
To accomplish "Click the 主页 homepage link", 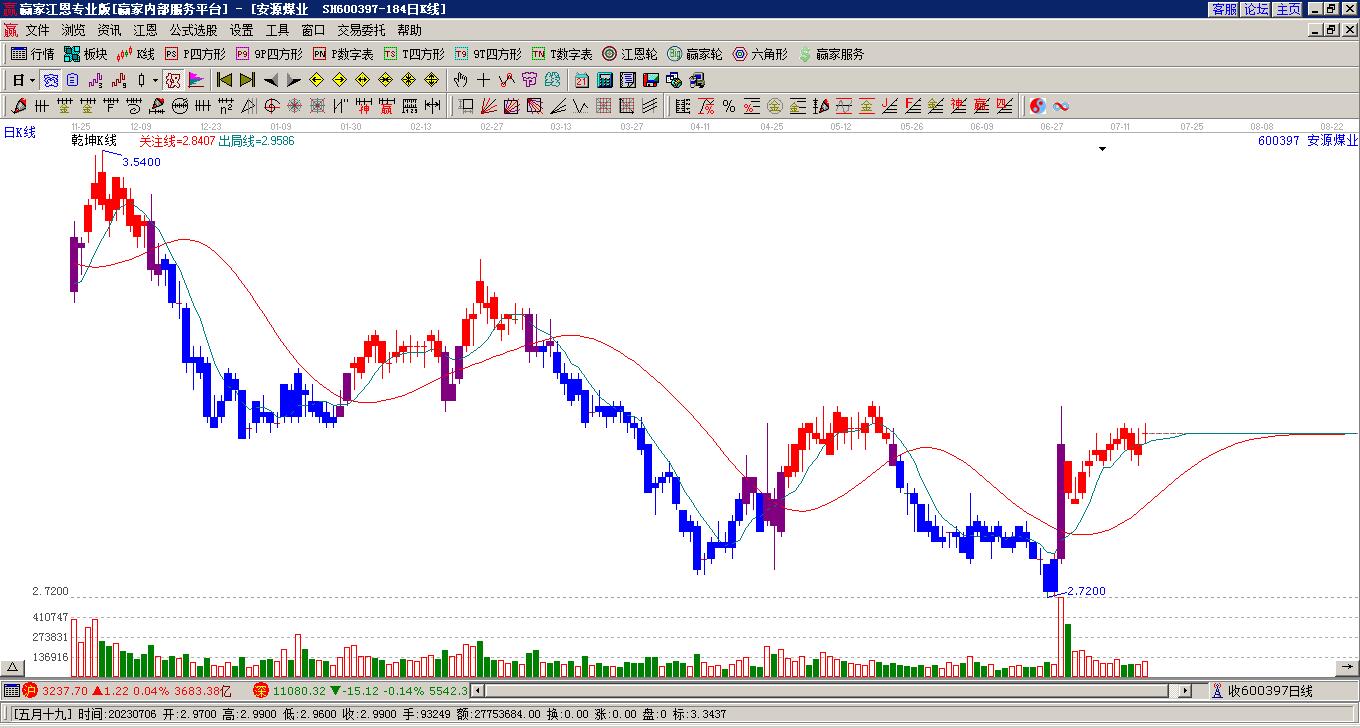I will [x=1288, y=9].
